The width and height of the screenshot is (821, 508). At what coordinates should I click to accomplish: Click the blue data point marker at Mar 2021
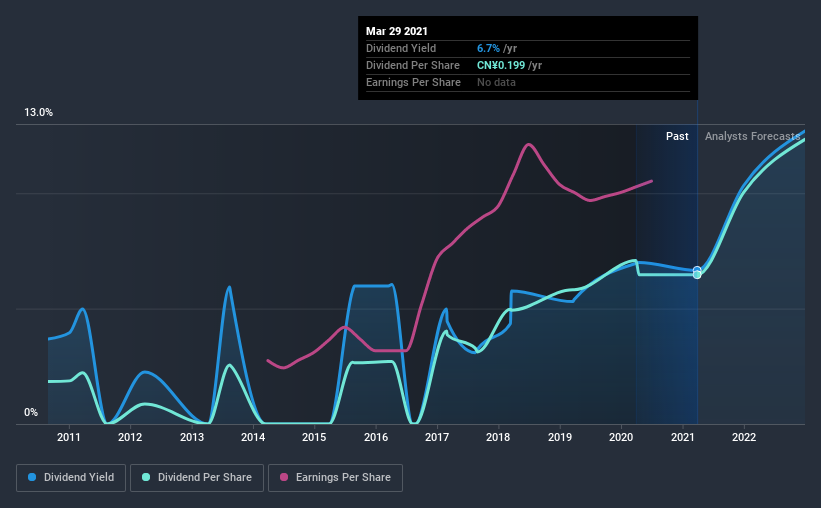(697, 270)
